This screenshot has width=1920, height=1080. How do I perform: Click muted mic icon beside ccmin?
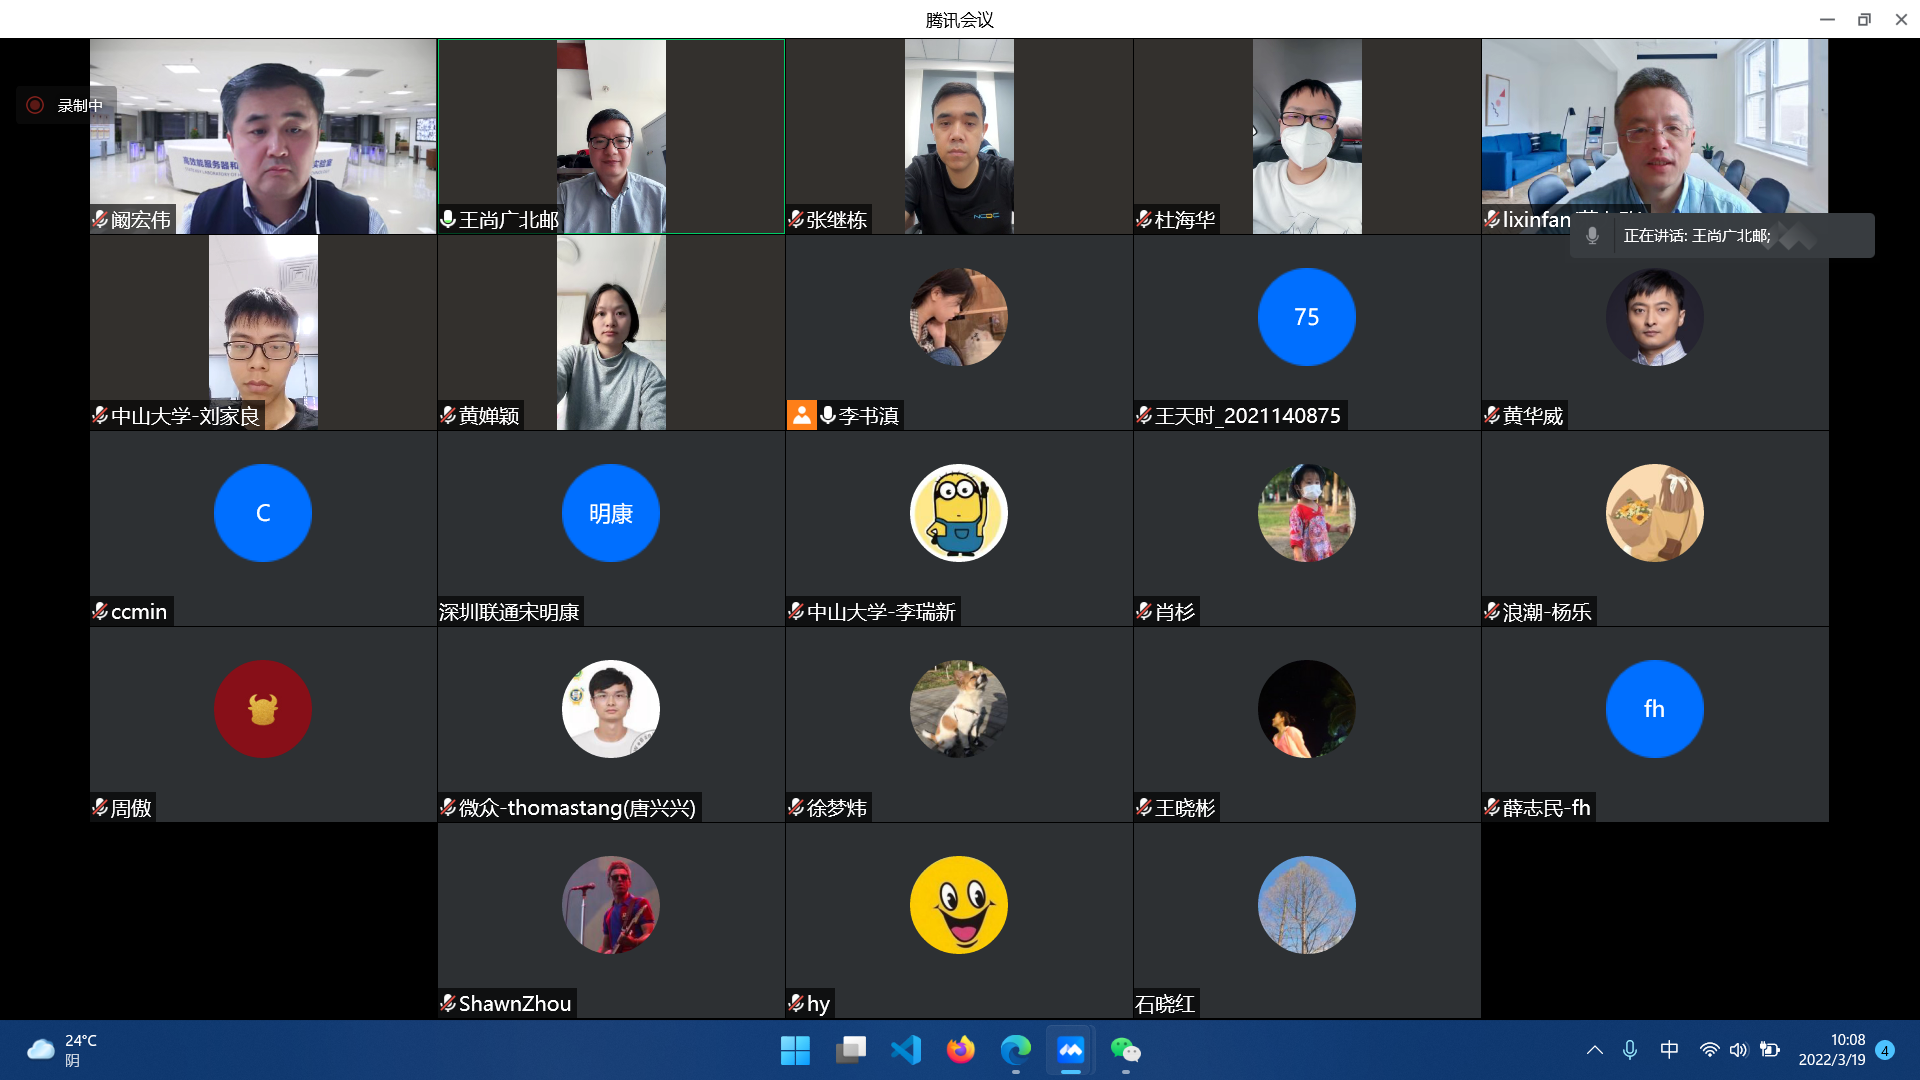pyautogui.click(x=100, y=611)
